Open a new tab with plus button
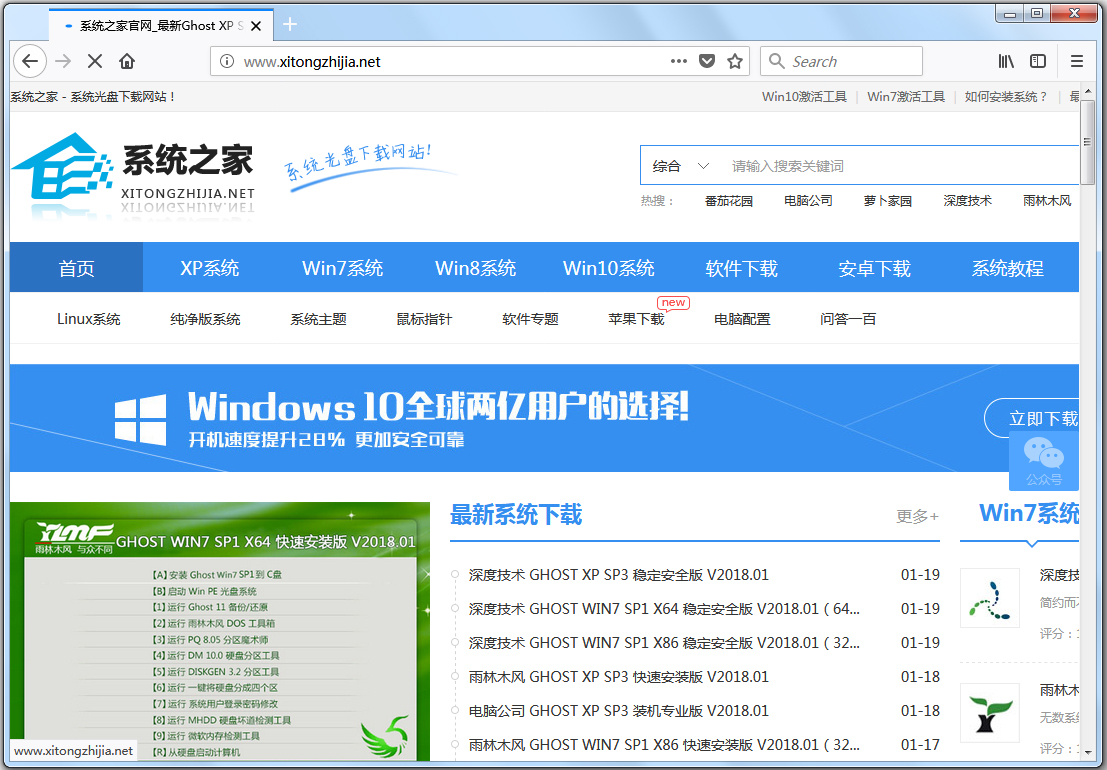This screenshot has height=770, width=1107. [289, 25]
